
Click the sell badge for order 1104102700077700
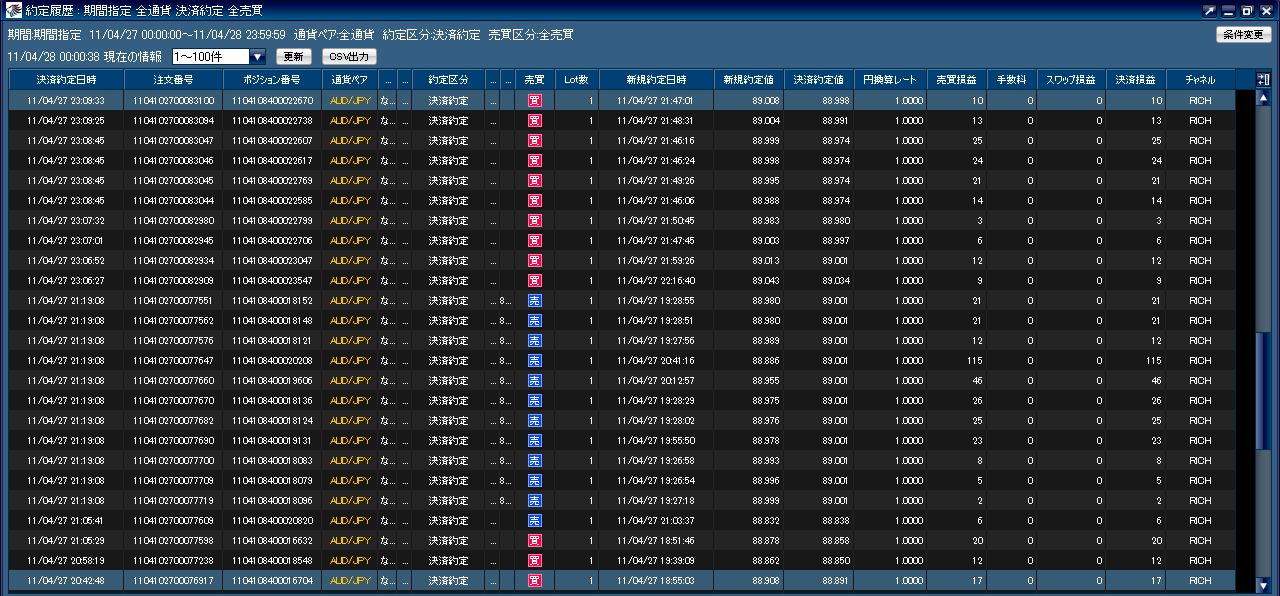point(535,460)
